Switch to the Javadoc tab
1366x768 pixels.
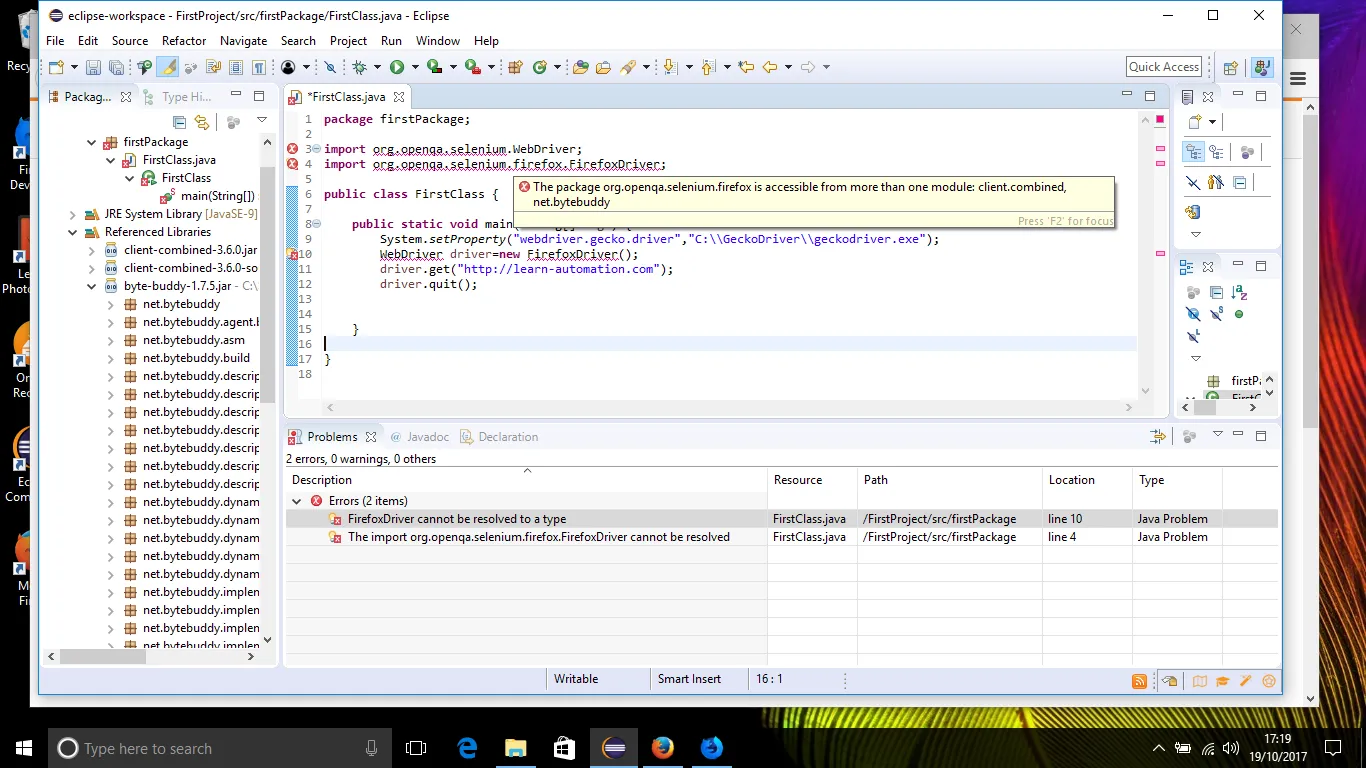[x=427, y=437]
